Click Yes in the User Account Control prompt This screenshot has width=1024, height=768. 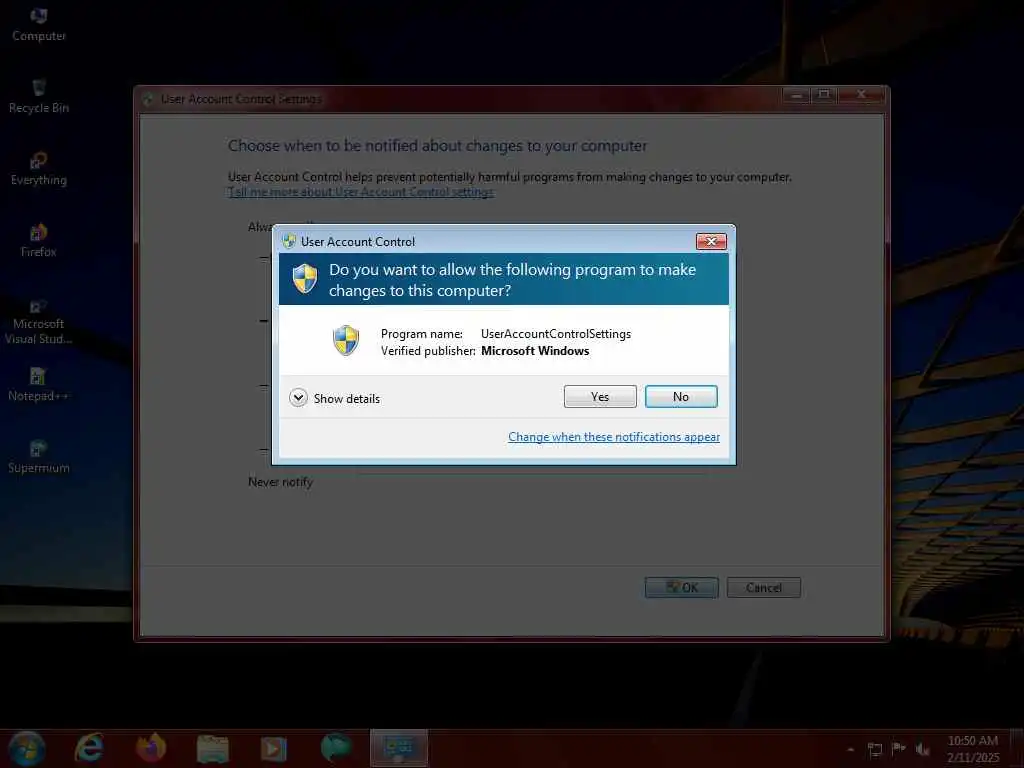600,396
